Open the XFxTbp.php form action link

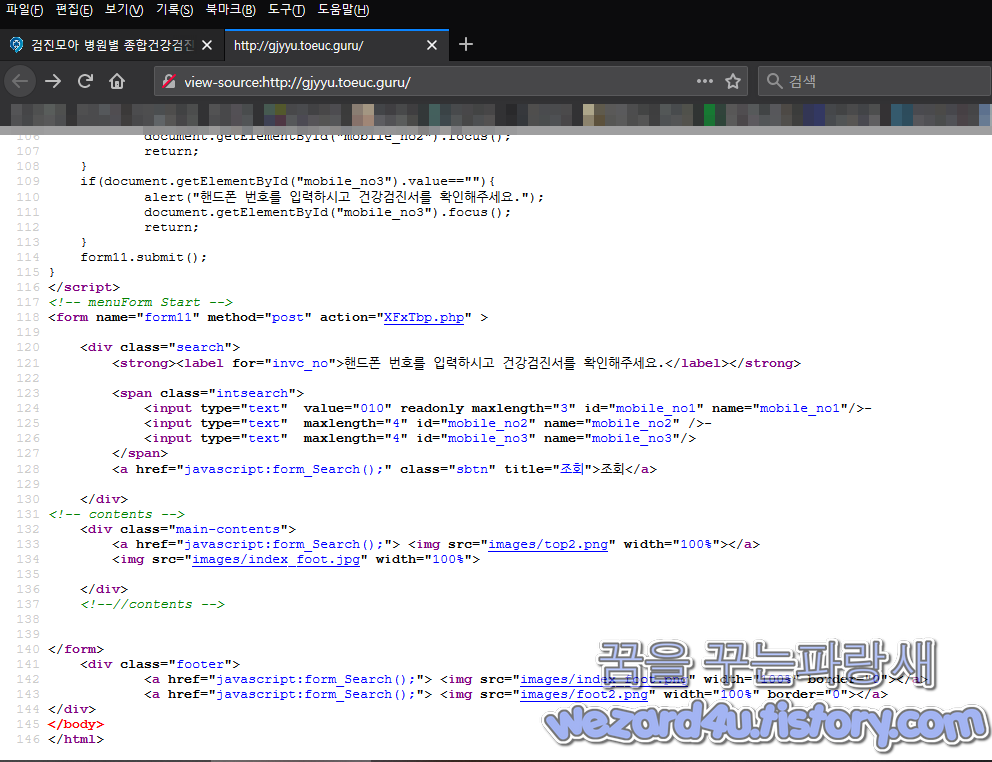click(424, 317)
